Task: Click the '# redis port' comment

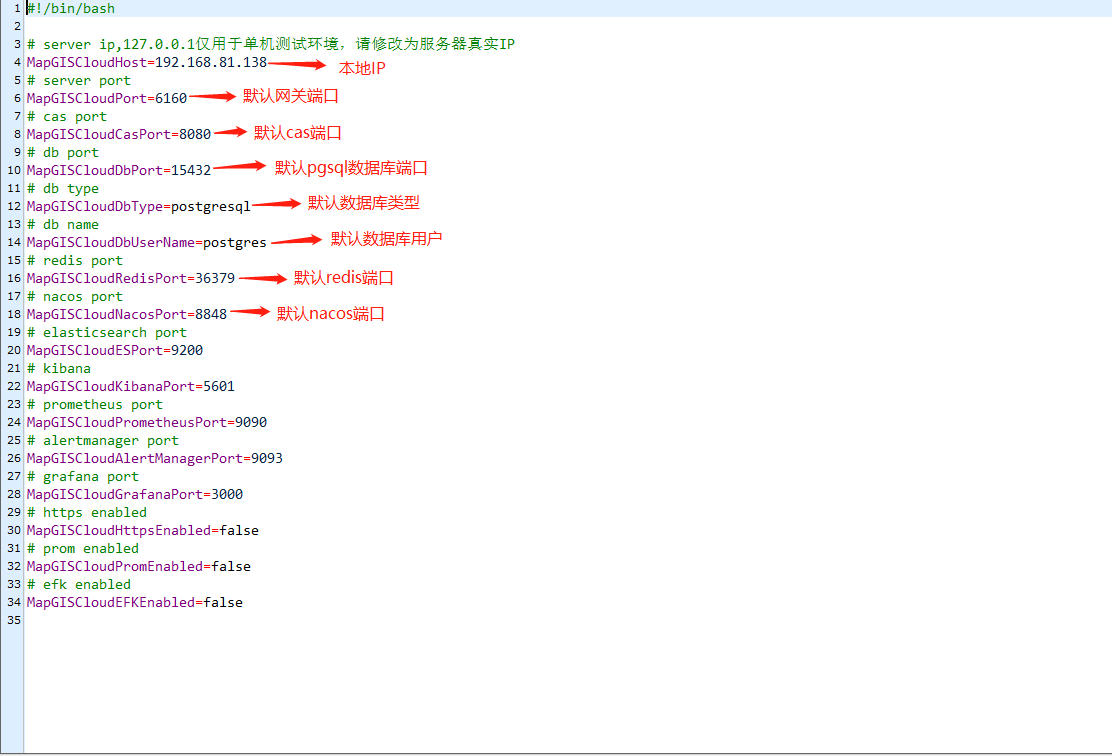Action: 75,260
